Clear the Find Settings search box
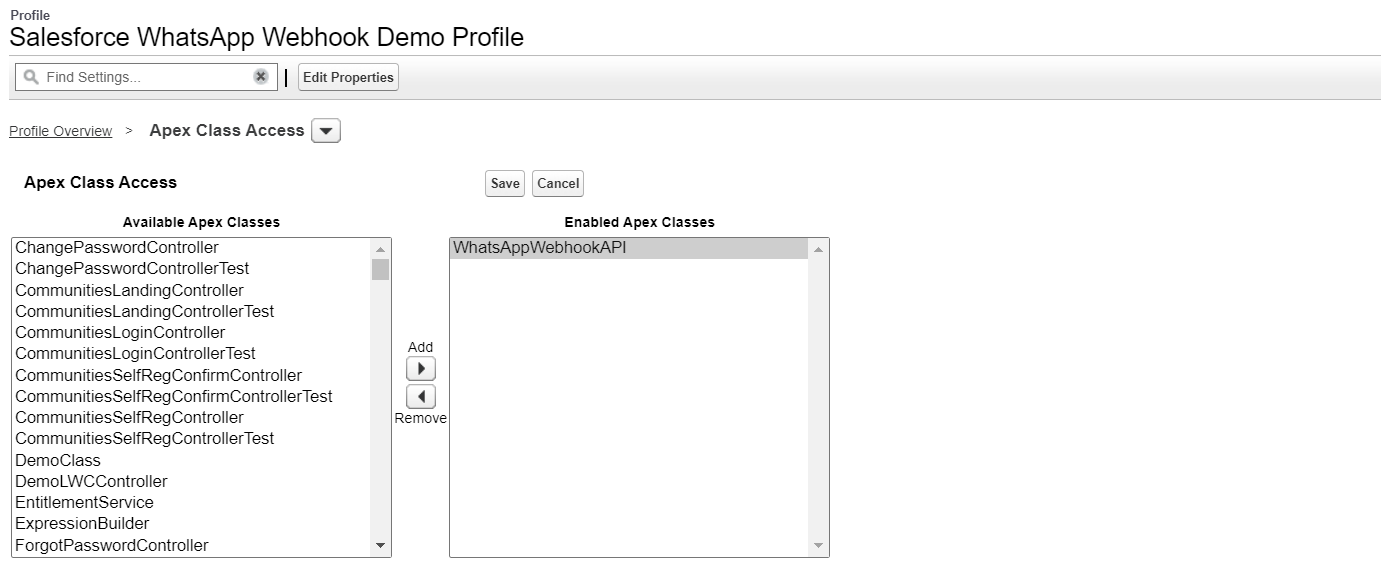The width and height of the screenshot is (1381, 576). coord(261,77)
